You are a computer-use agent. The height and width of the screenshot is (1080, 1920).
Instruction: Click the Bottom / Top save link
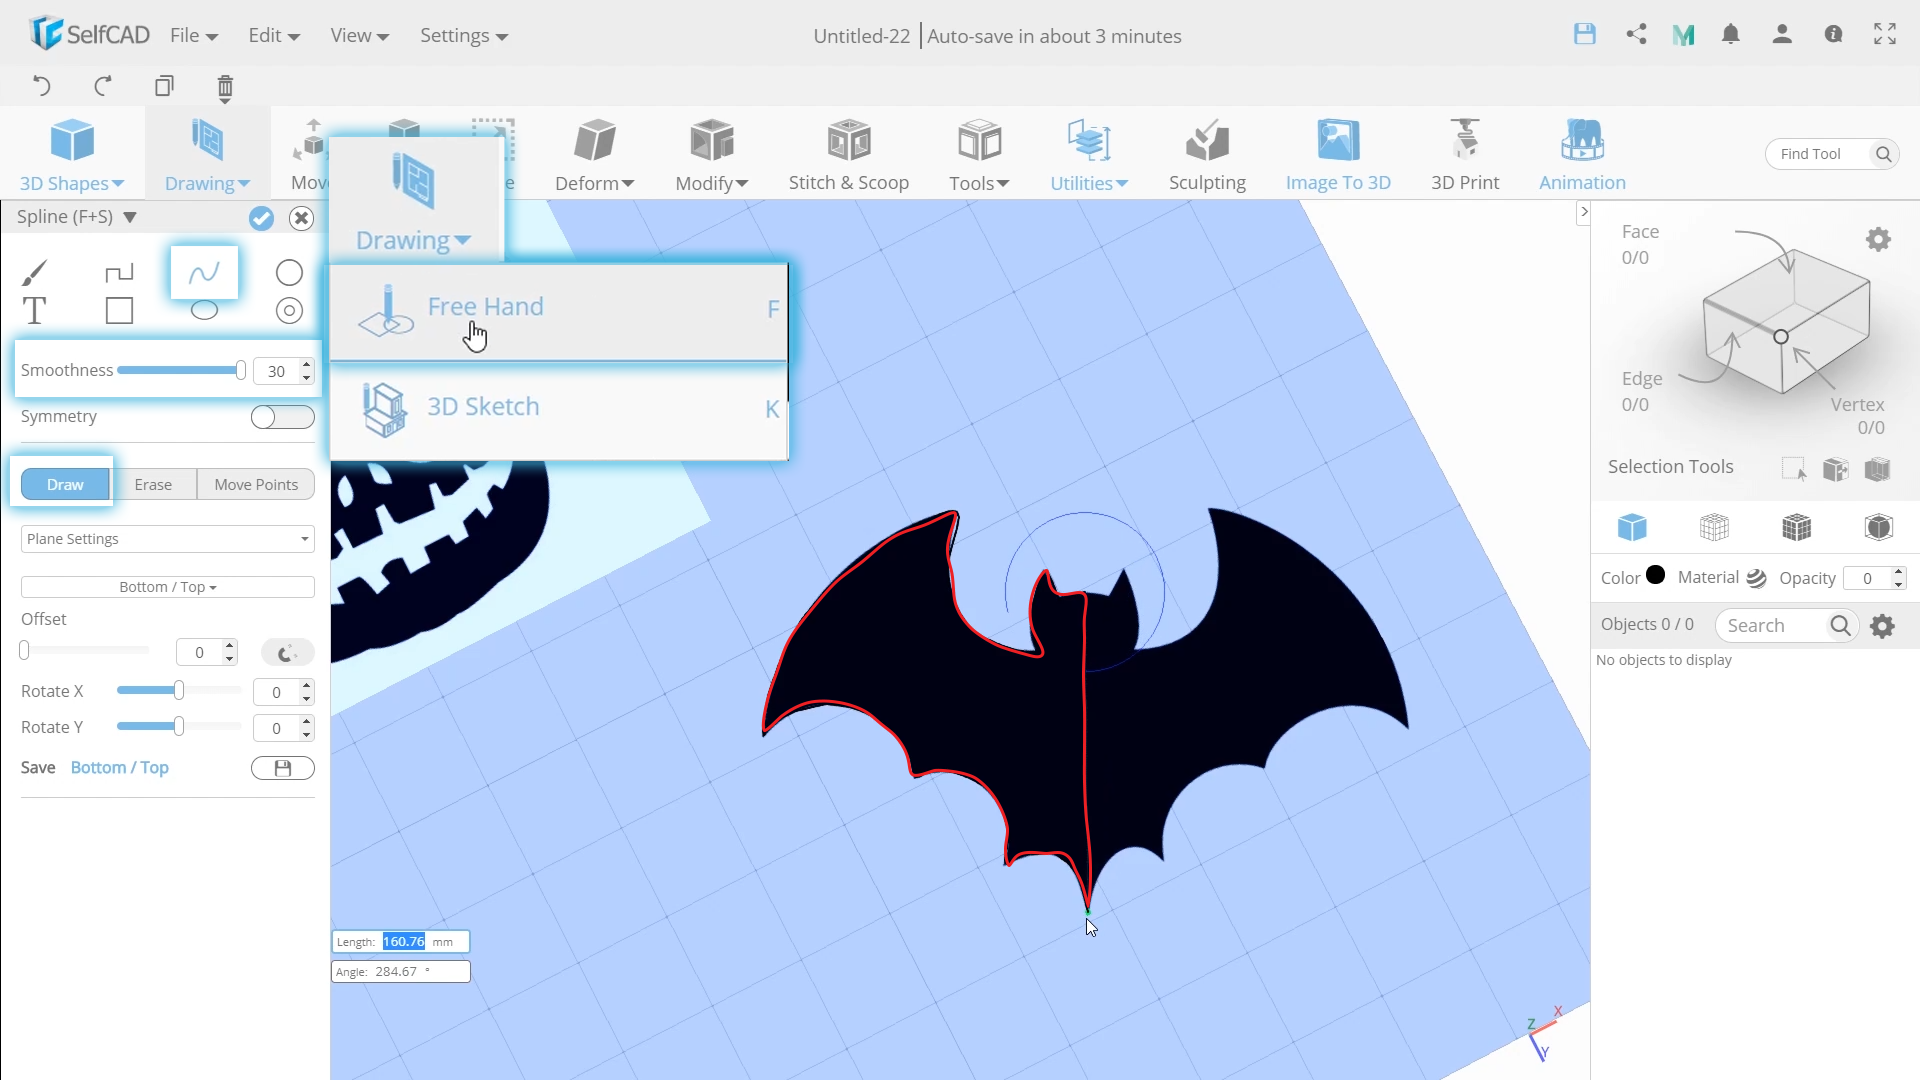[x=120, y=767]
